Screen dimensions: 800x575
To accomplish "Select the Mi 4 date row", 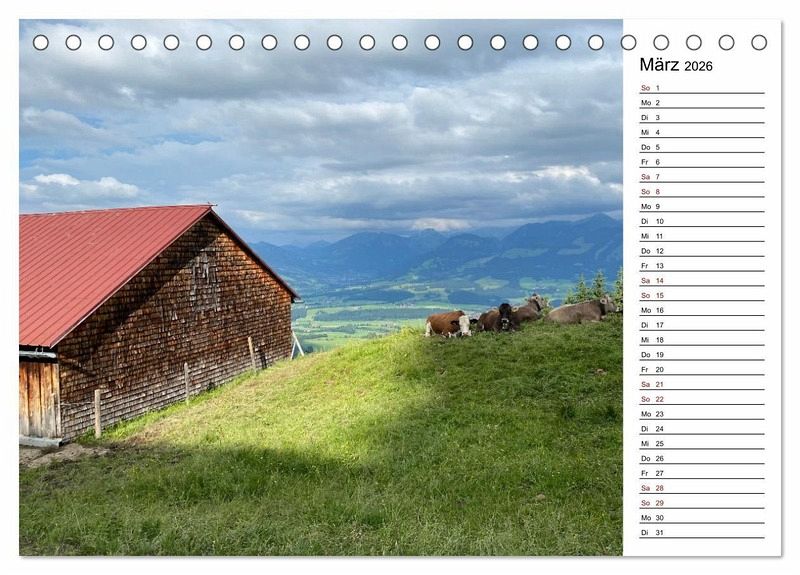I will tap(702, 132).
